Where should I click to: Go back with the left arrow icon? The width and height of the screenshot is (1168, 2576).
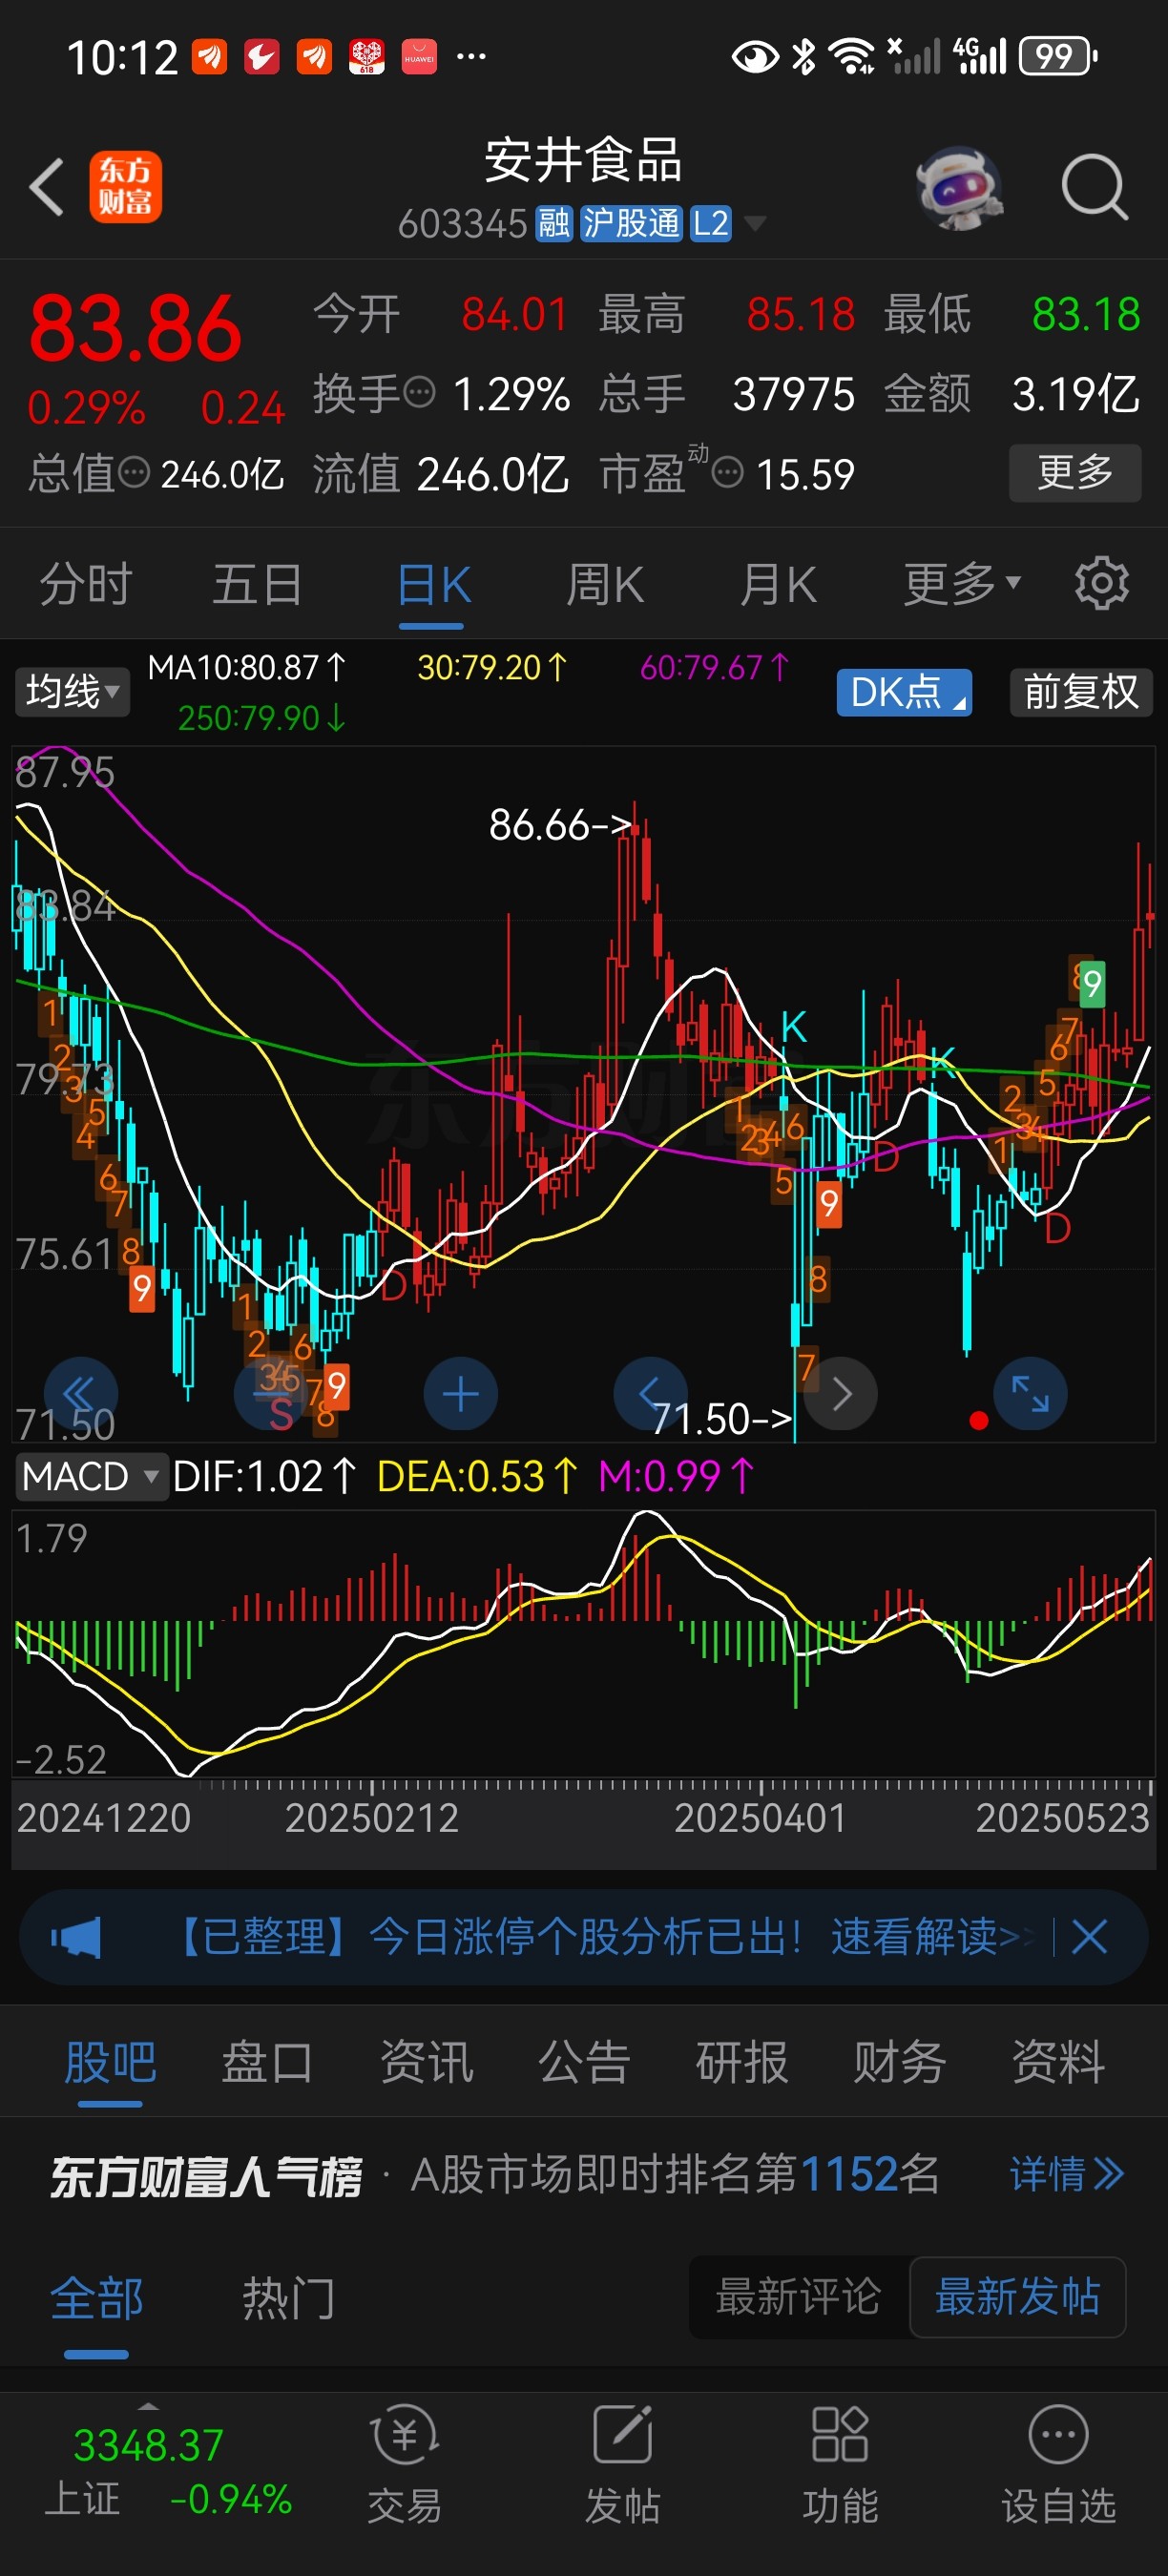(46, 187)
